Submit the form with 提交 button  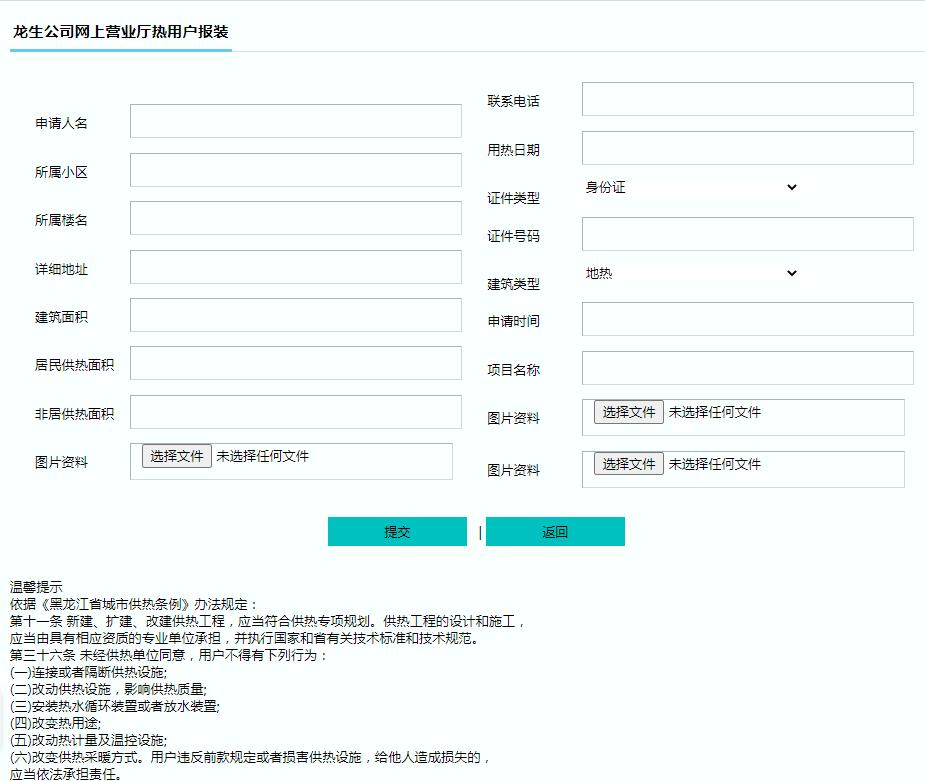coord(397,532)
